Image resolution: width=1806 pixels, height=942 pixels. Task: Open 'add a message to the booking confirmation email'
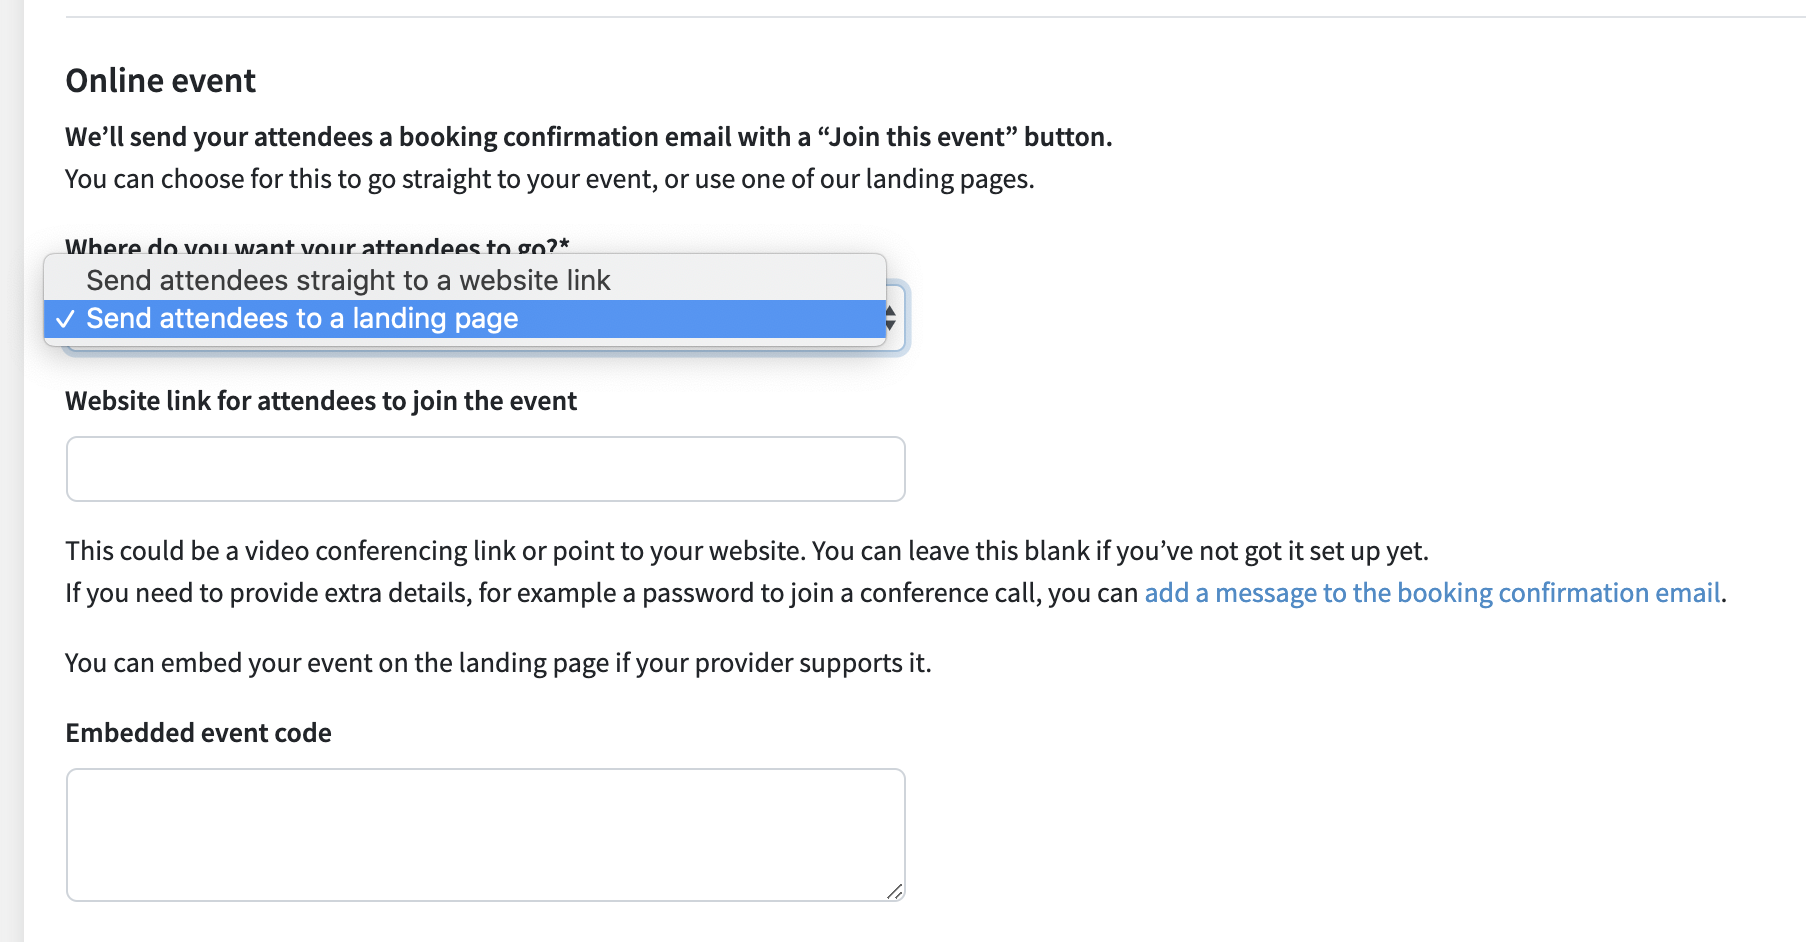coord(1432,593)
